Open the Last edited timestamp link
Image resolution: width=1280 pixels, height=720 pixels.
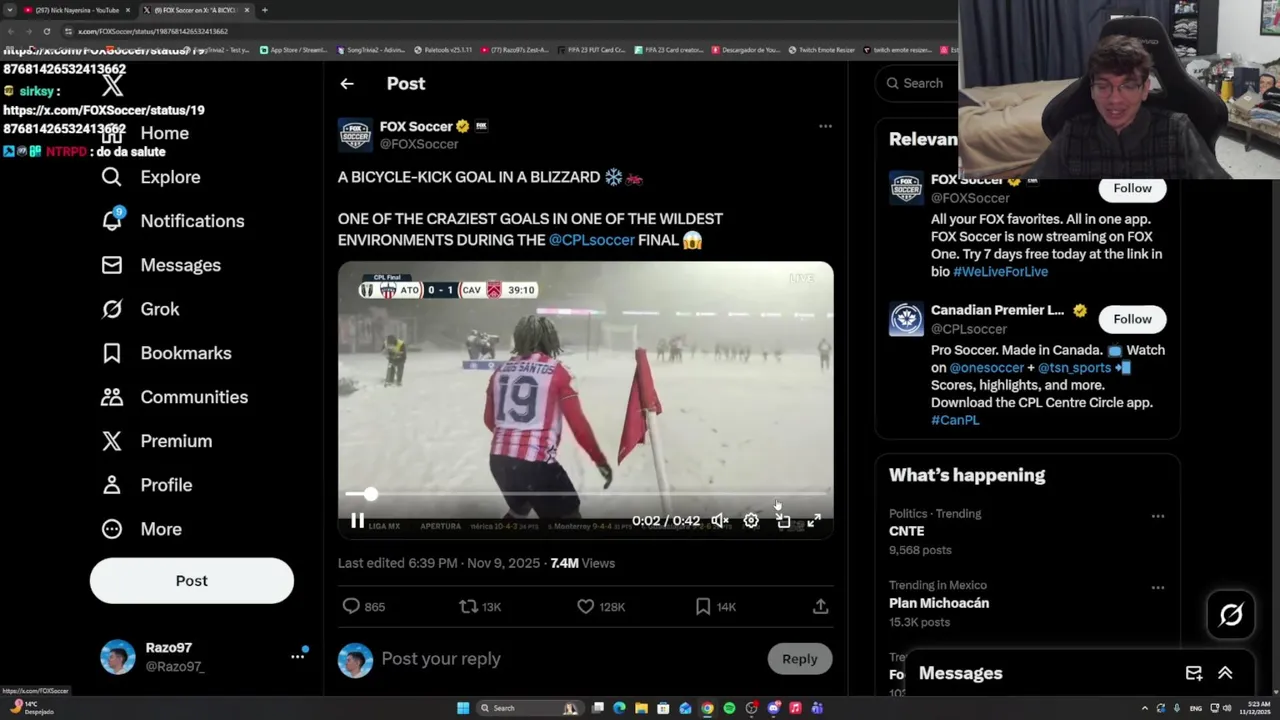pos(439,563)
